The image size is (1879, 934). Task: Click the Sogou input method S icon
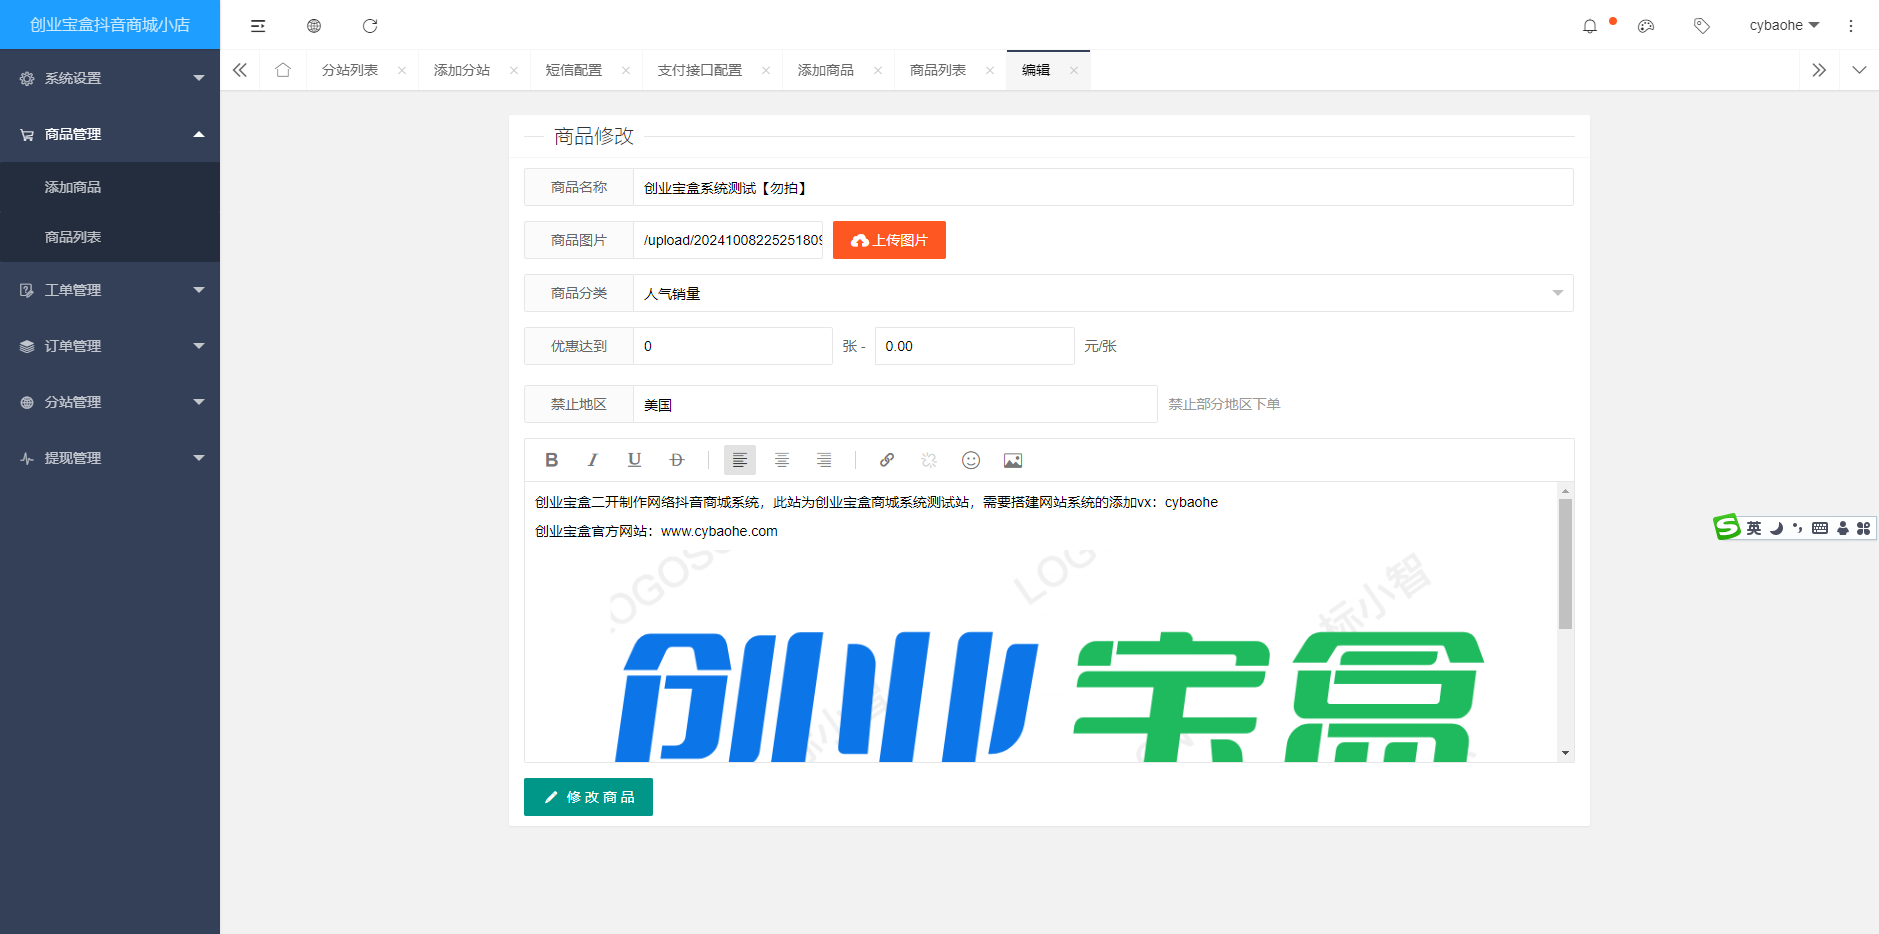[1727, 527]
